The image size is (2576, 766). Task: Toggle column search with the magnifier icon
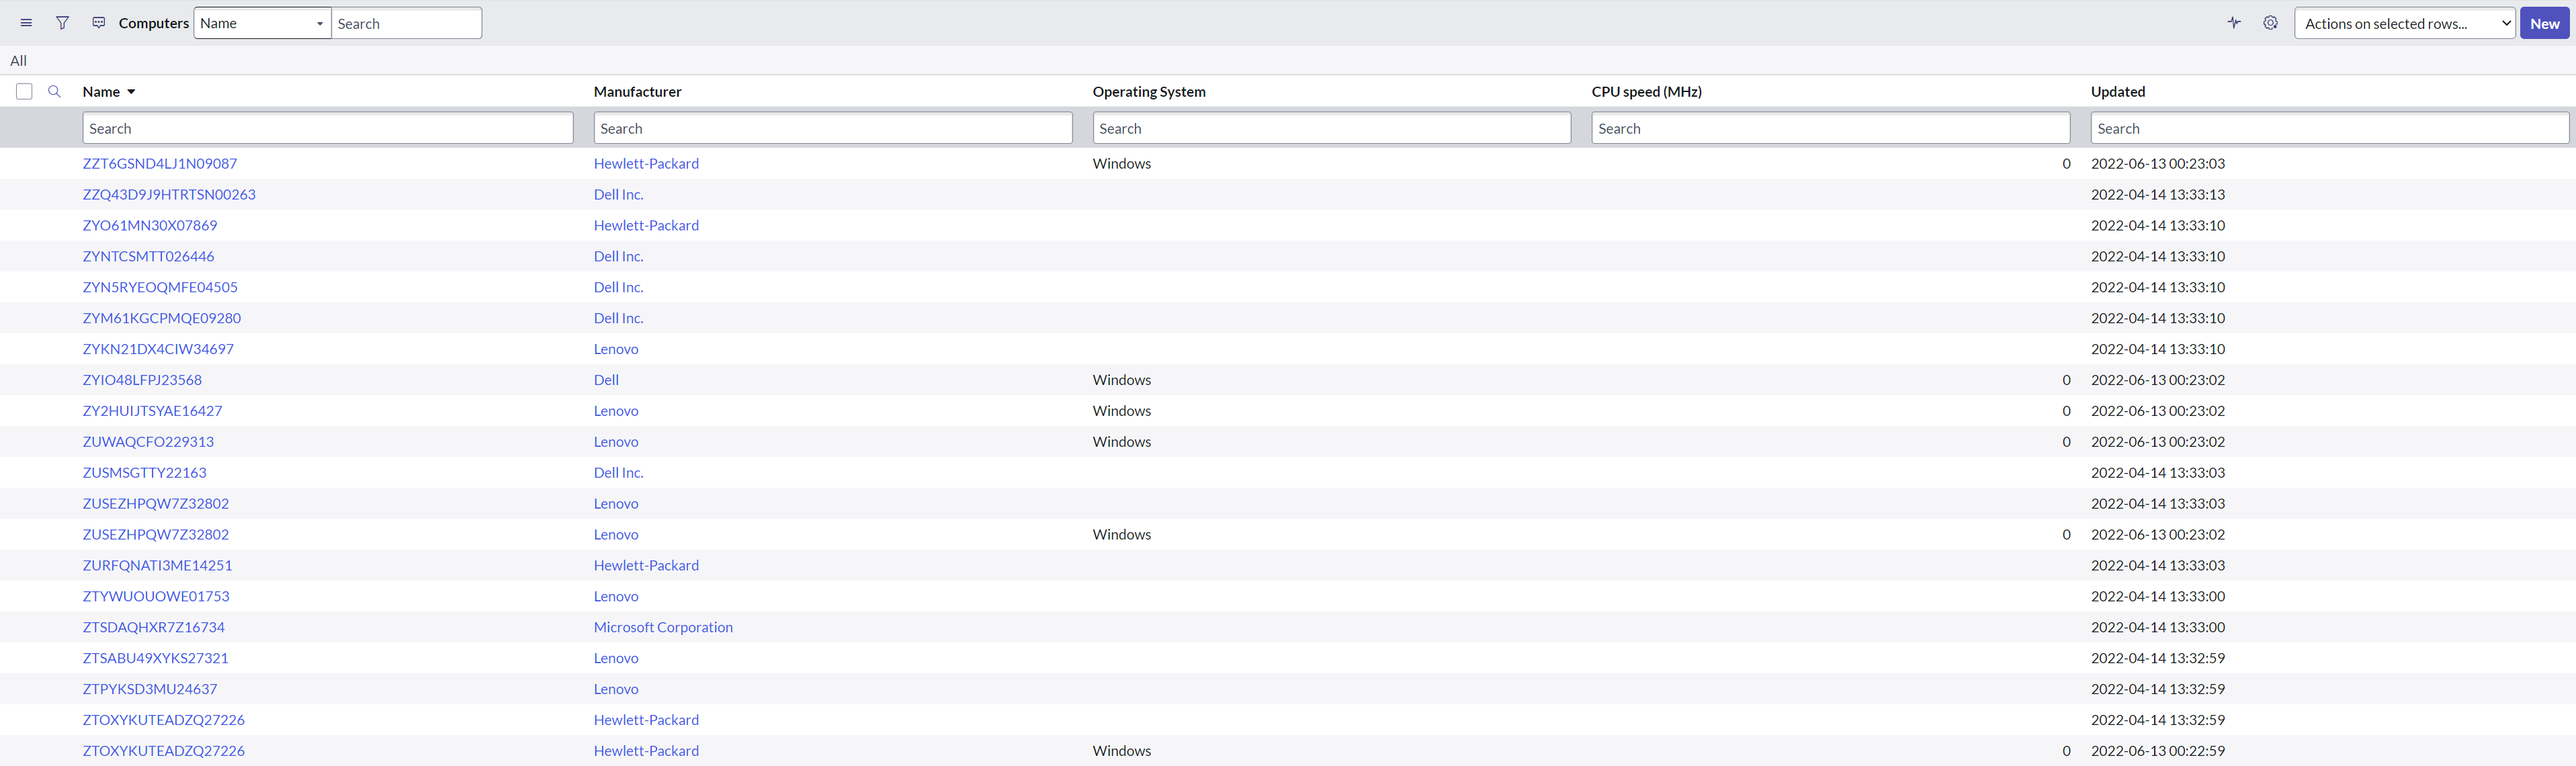[55, 91]
